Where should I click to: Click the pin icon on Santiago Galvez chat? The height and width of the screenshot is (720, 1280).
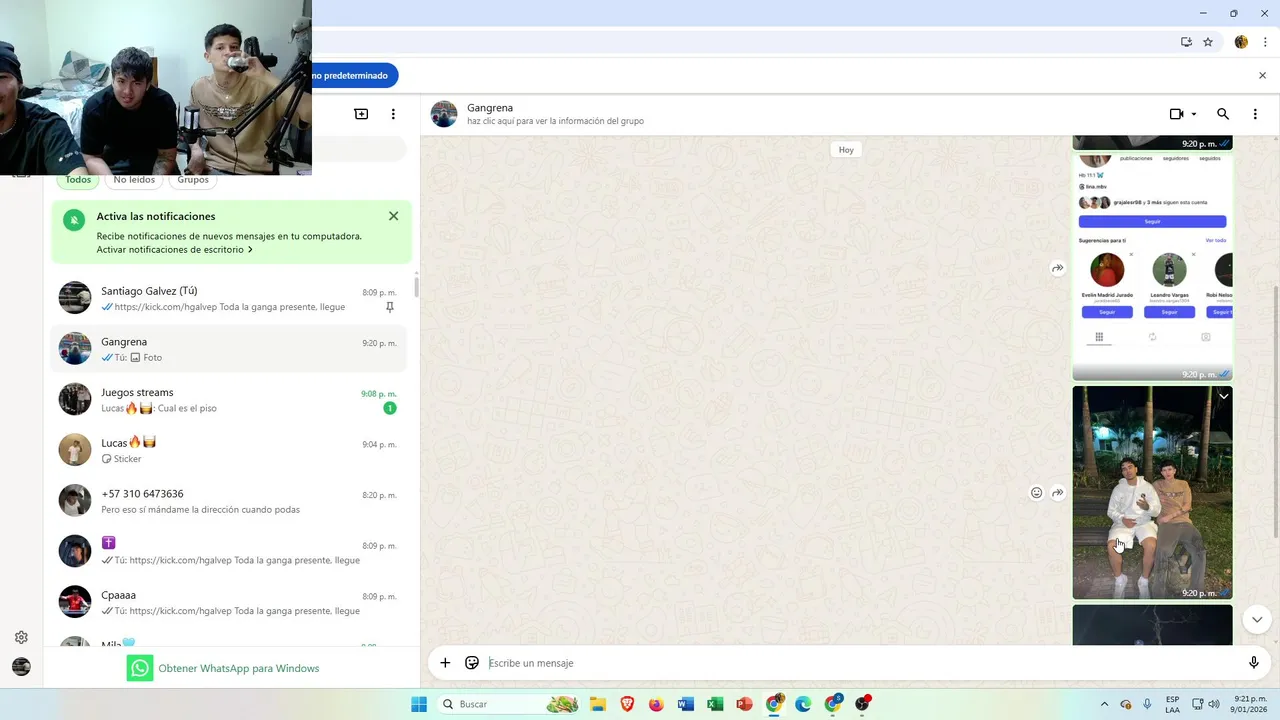coord(390,307)
